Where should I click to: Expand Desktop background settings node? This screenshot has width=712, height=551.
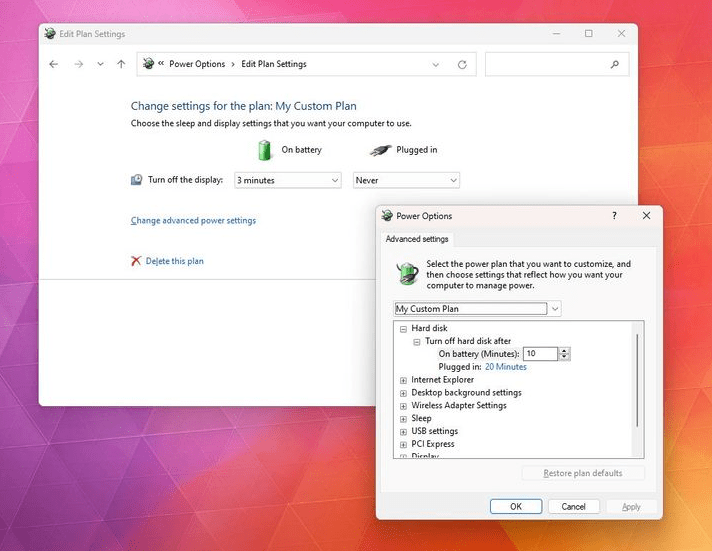(x=403, y=393)
